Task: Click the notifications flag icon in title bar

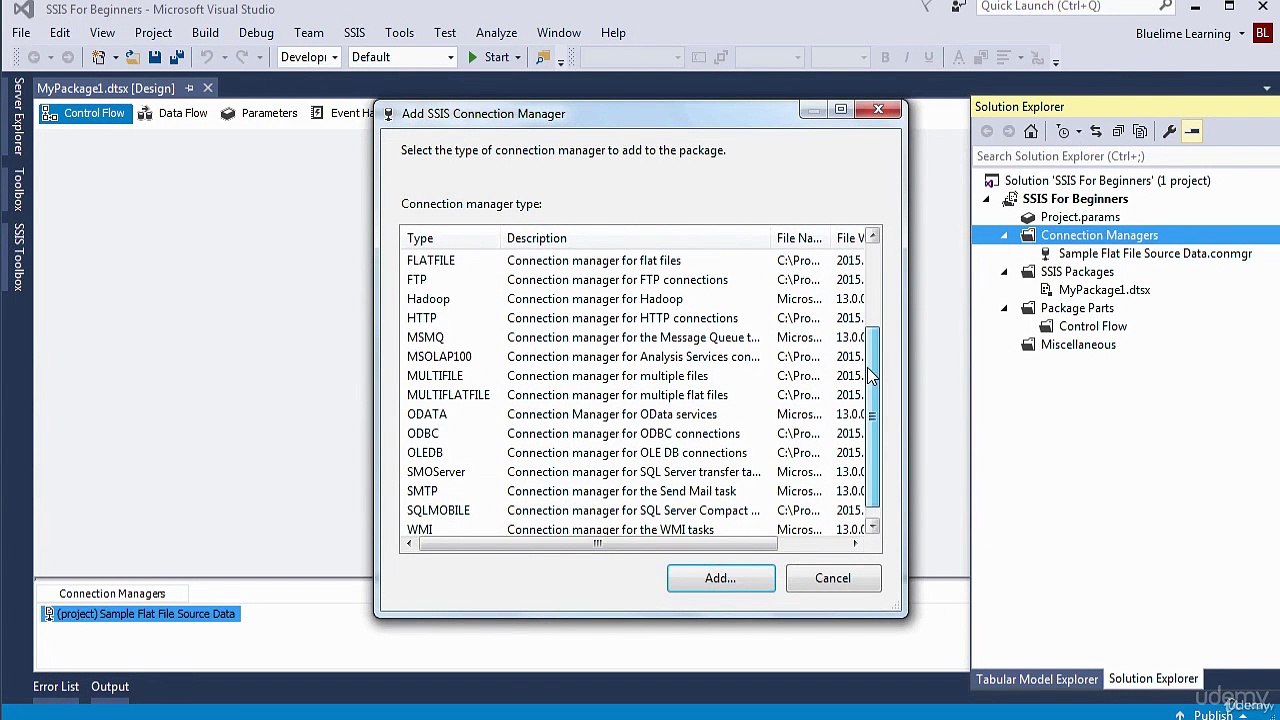Action: pyautogui.click(x=927, y=7)
